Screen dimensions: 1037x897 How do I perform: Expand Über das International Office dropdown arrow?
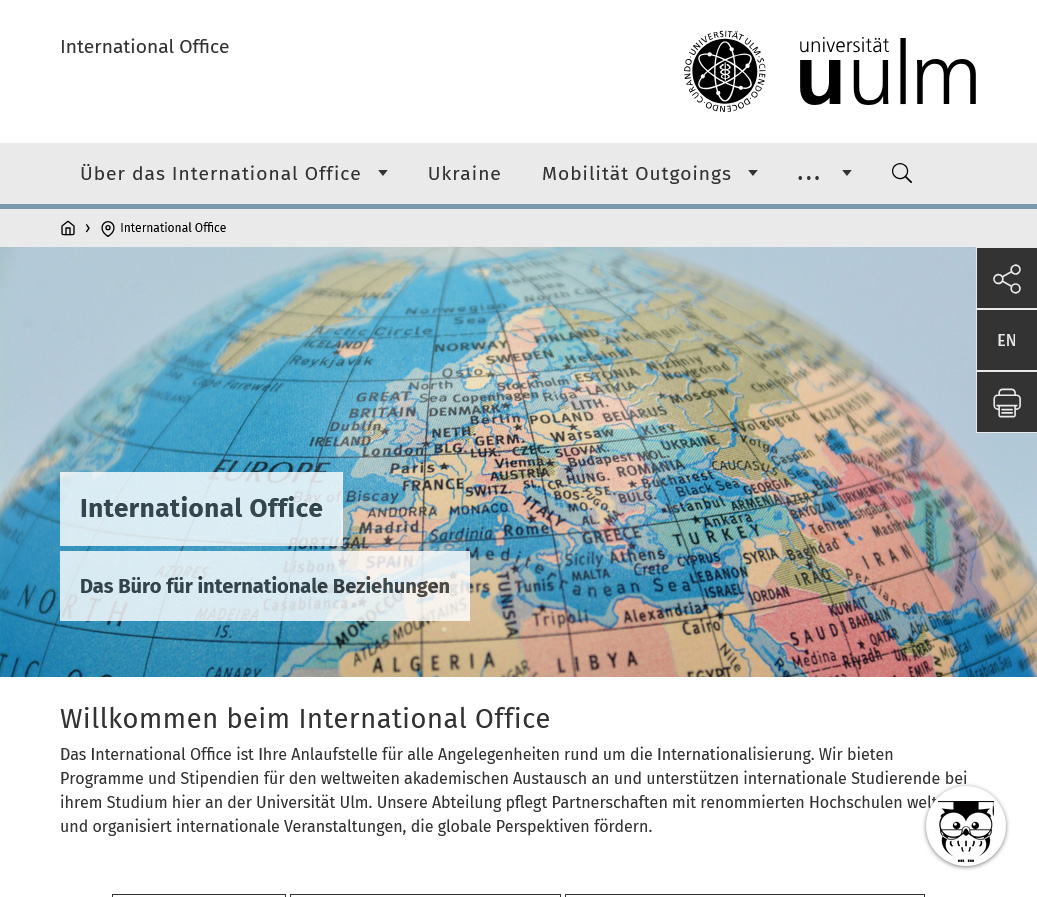(383, 173)
